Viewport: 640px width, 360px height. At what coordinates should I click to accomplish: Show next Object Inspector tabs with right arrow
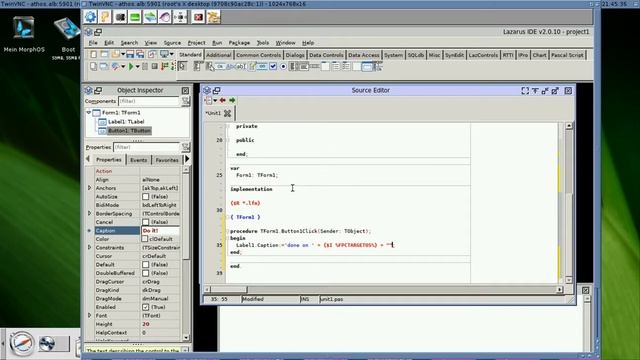click(187, 159)
